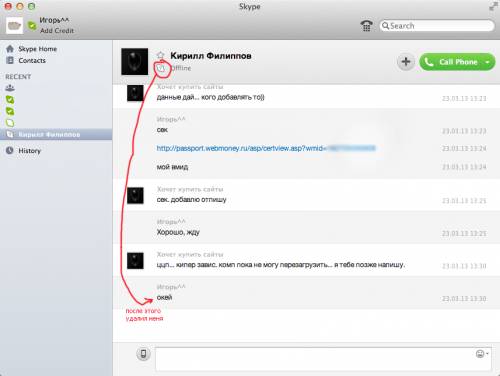Click the message 'мой вмид'
Image resolution: width=500 pixels, height=376 pixels.
click(172, 167)
